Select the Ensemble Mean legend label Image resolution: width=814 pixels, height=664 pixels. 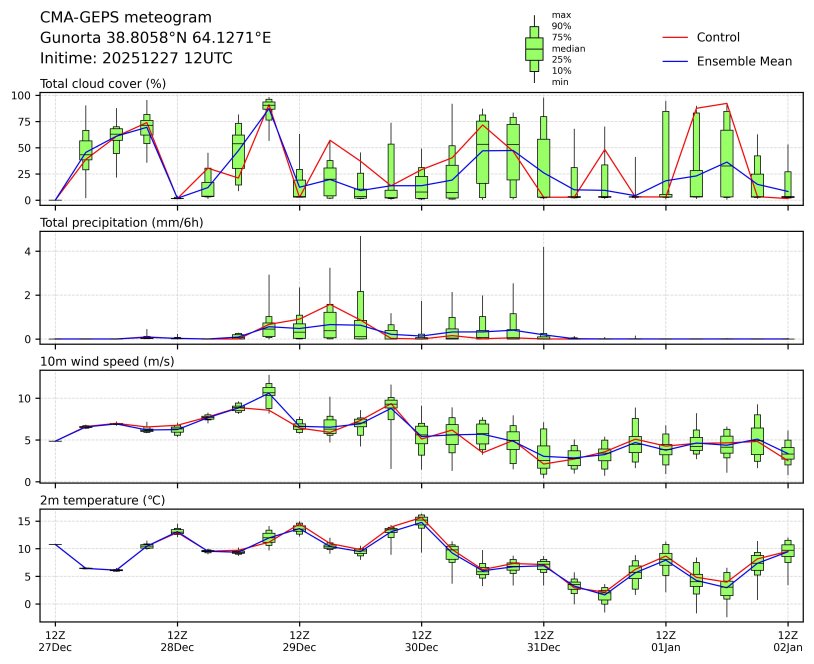click(744, 61)
